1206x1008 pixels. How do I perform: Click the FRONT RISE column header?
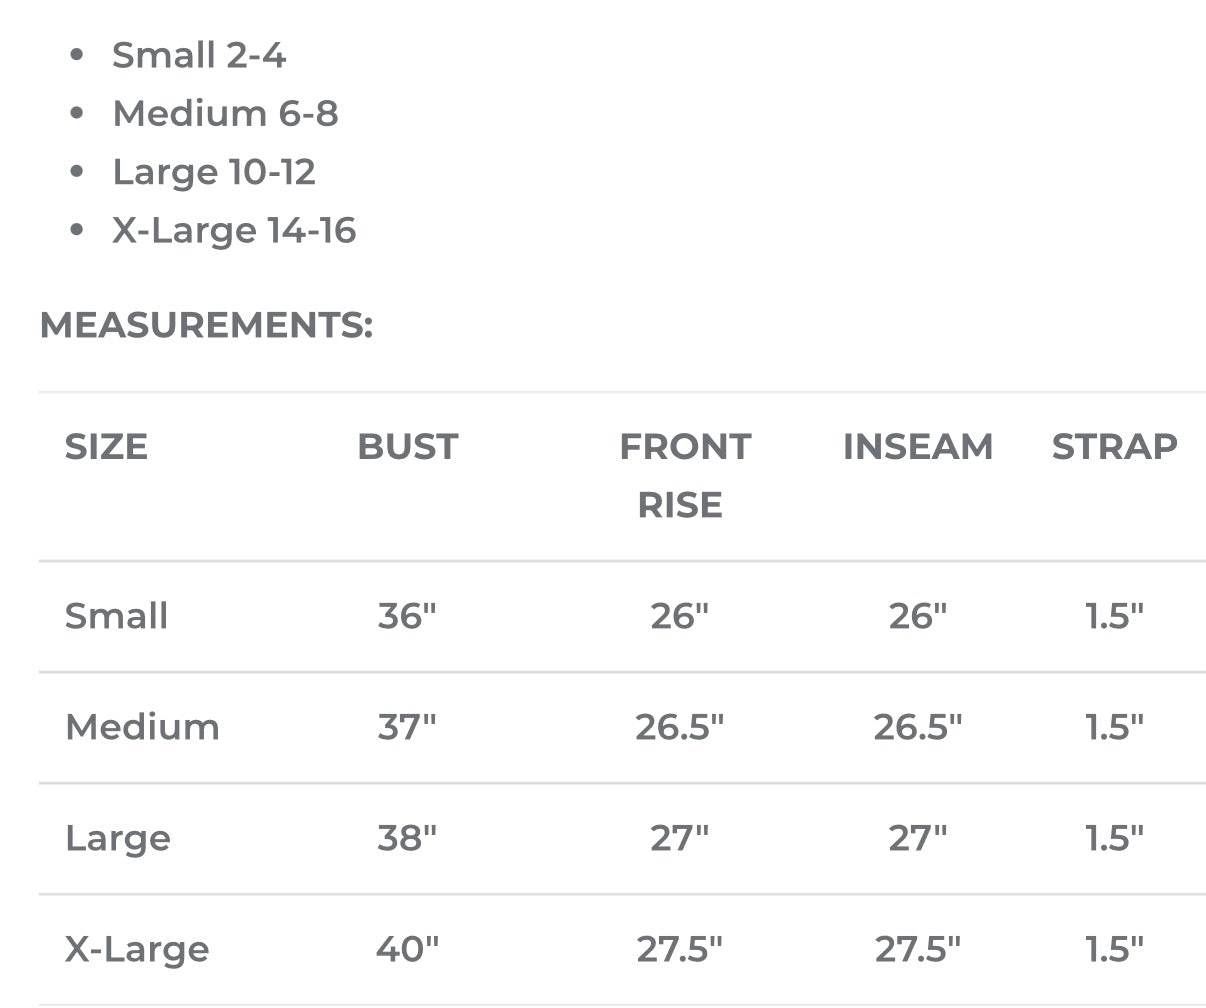coord(684,475)
